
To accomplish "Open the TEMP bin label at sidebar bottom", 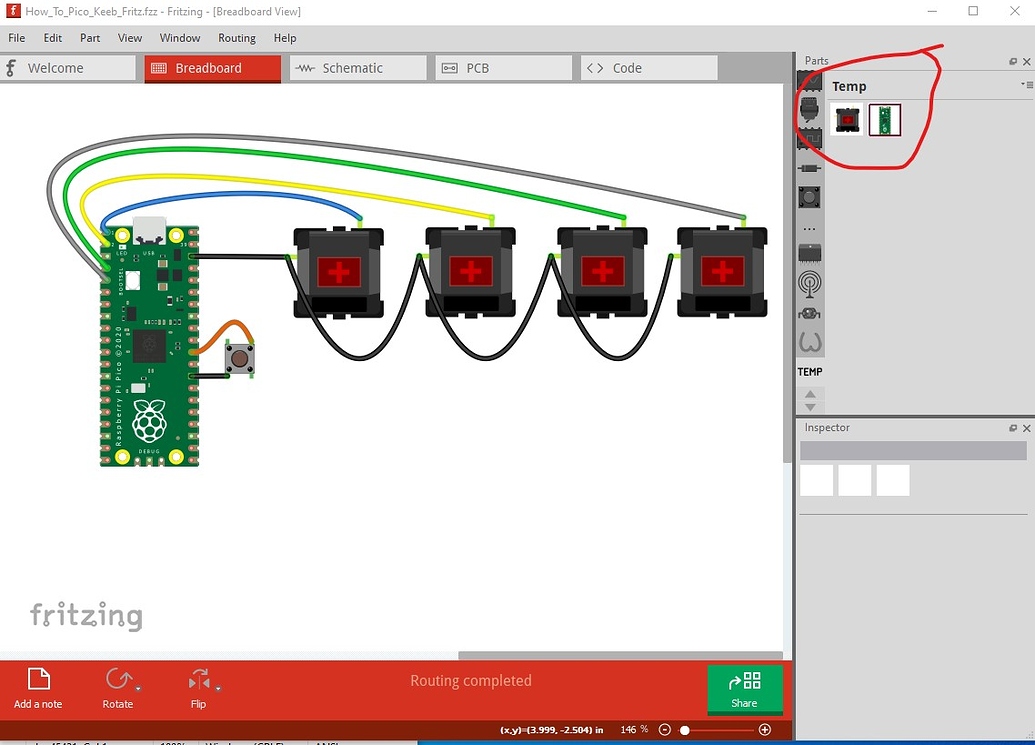I will coord(810,371).
